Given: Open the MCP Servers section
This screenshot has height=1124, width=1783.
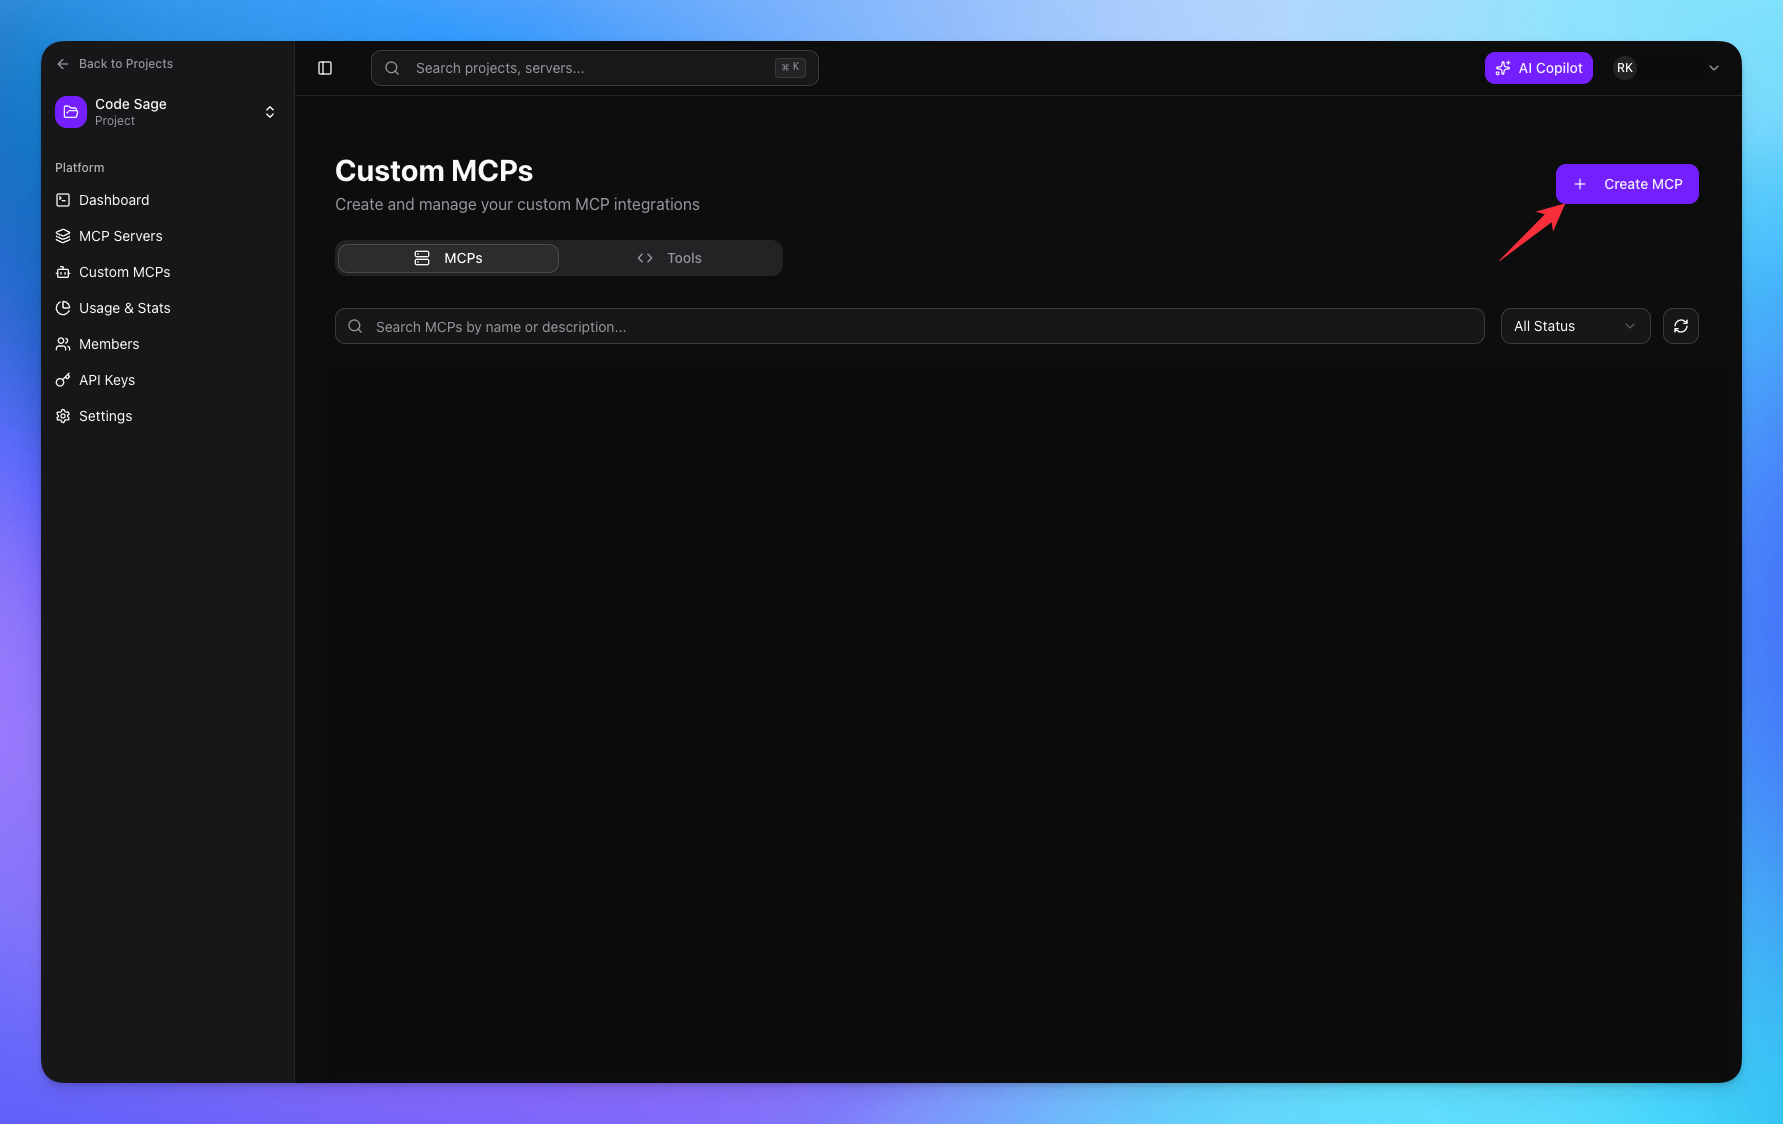Looking at the screenshot, I should pyautogui.click(x=120, y=236).
